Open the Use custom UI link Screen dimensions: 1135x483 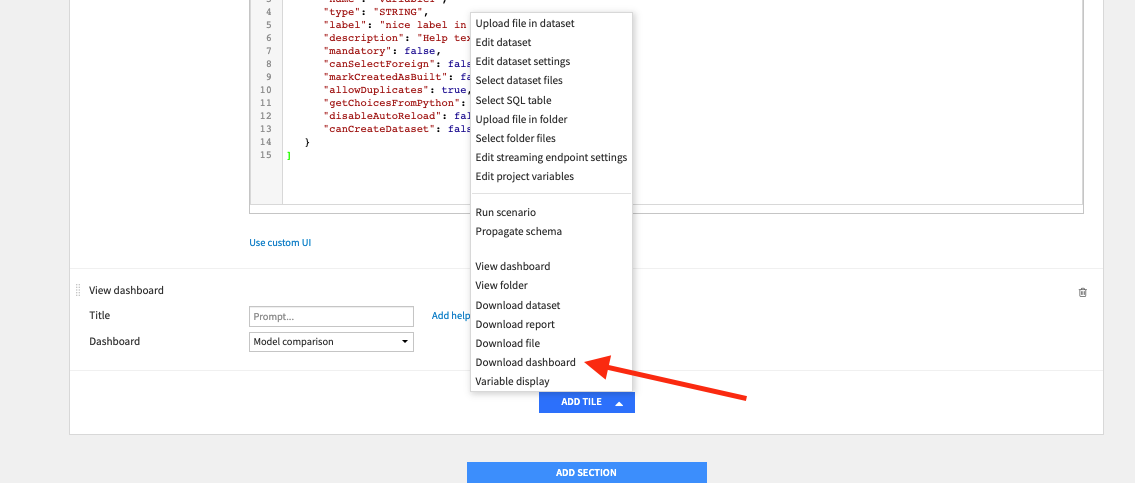click(x=280, y=243)
